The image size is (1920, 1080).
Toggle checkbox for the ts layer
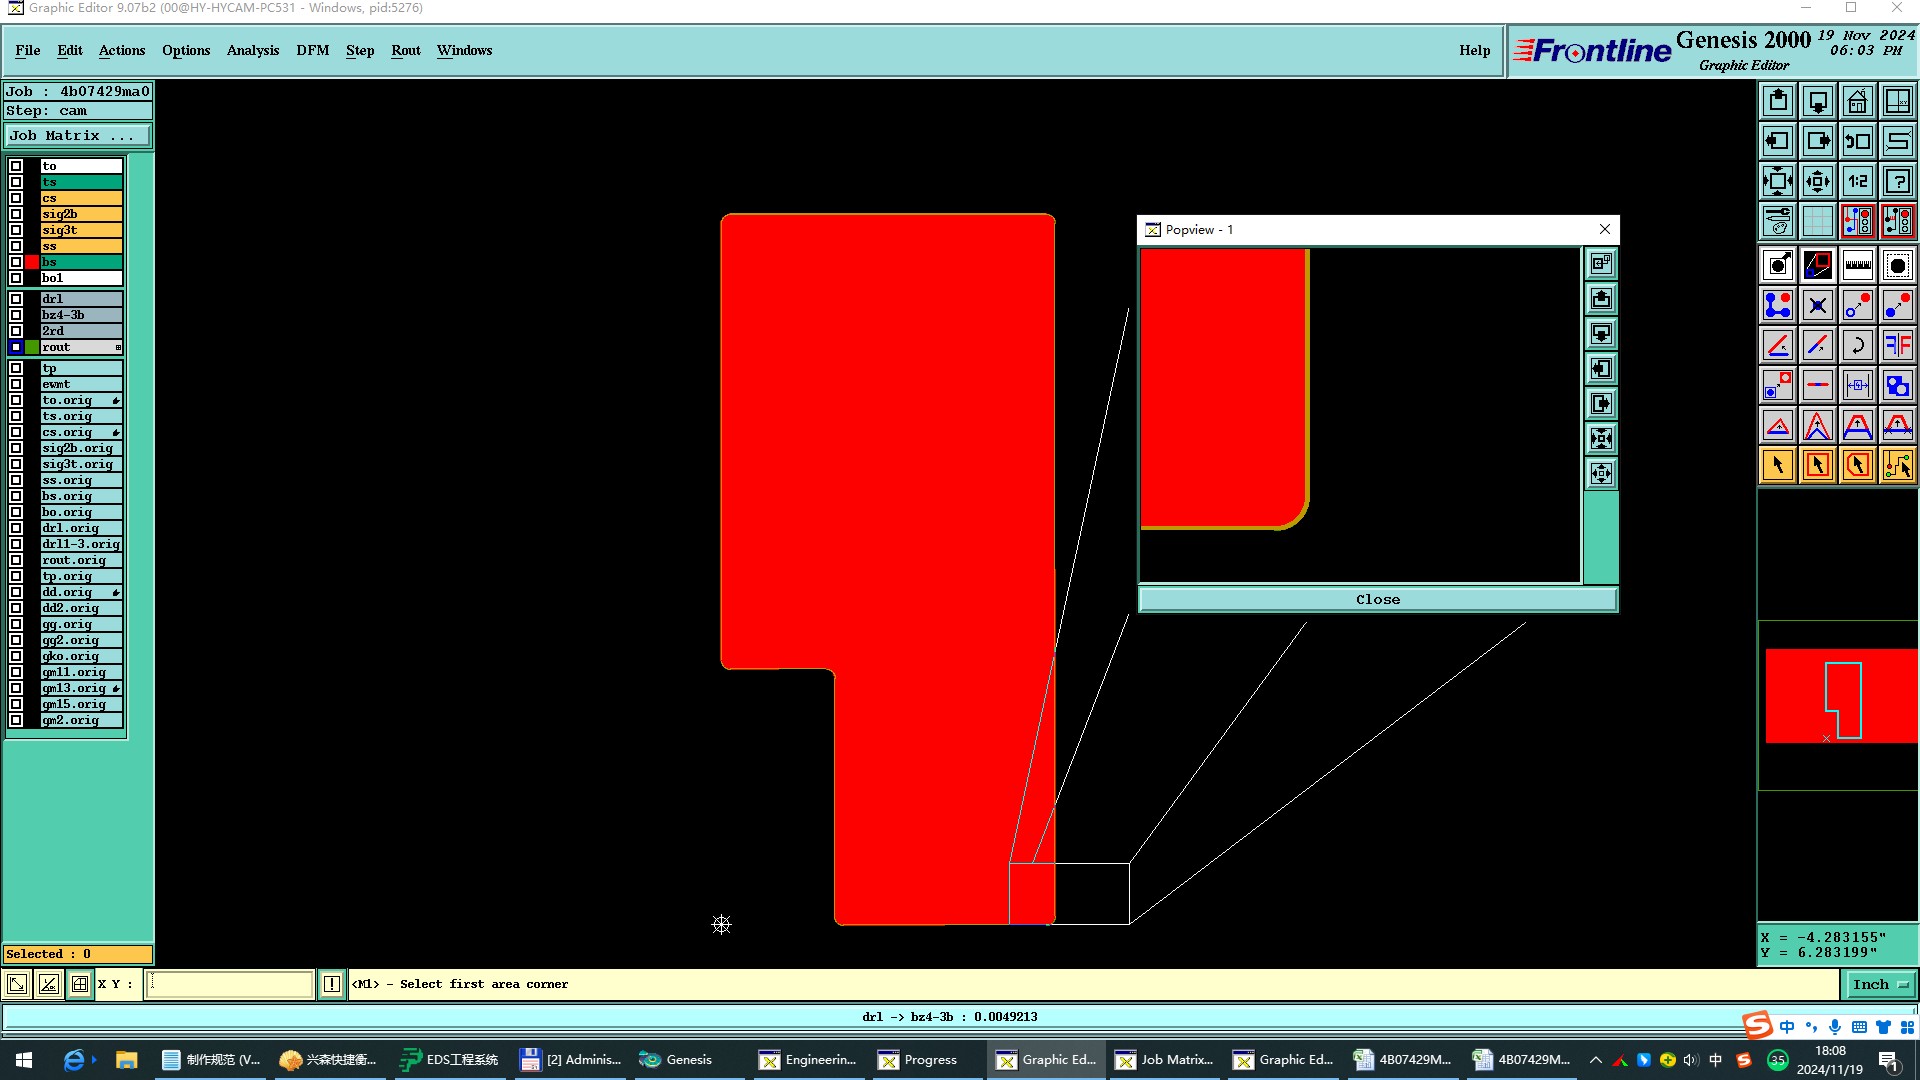[x=16, y=182]
